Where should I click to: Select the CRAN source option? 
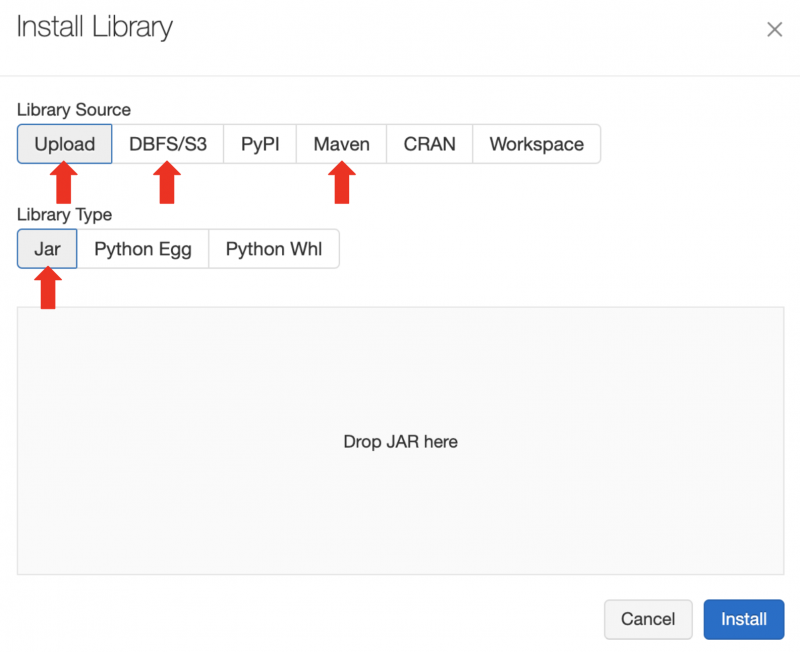click(430, 144)
